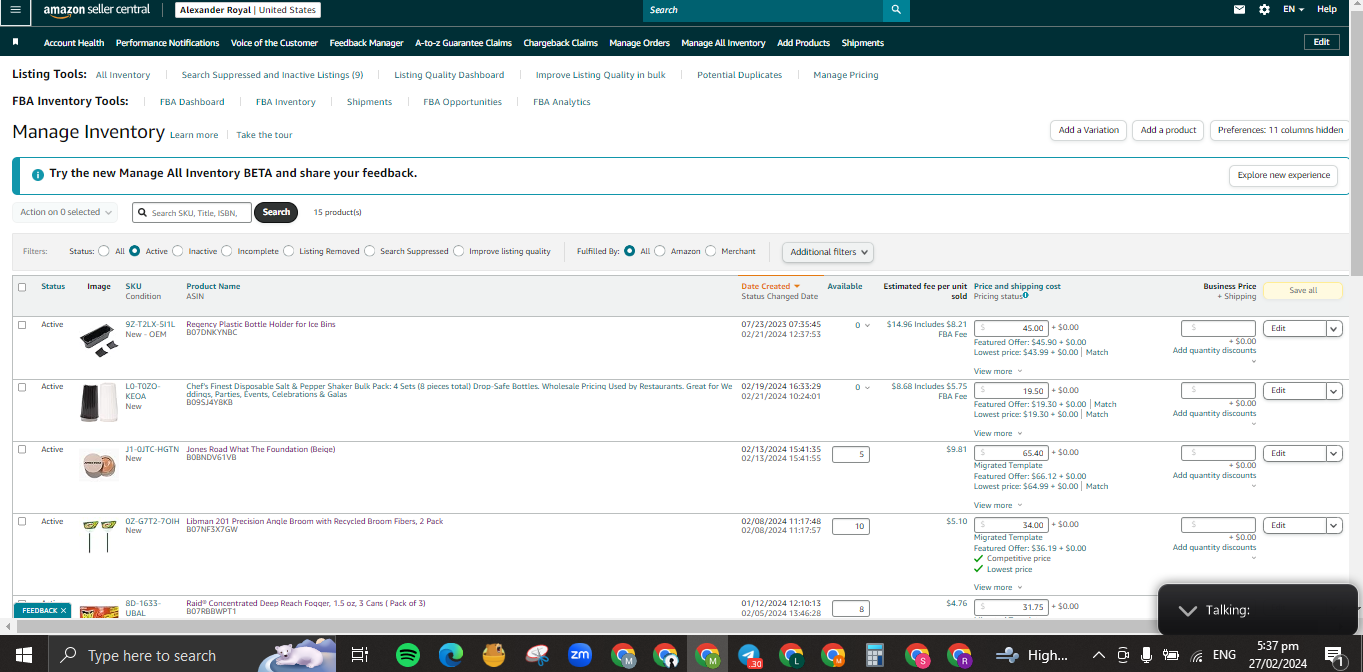Expand View more for Salt & Pepper Shaker
This screenshot has height=672, width=1363.
point(998,433)
